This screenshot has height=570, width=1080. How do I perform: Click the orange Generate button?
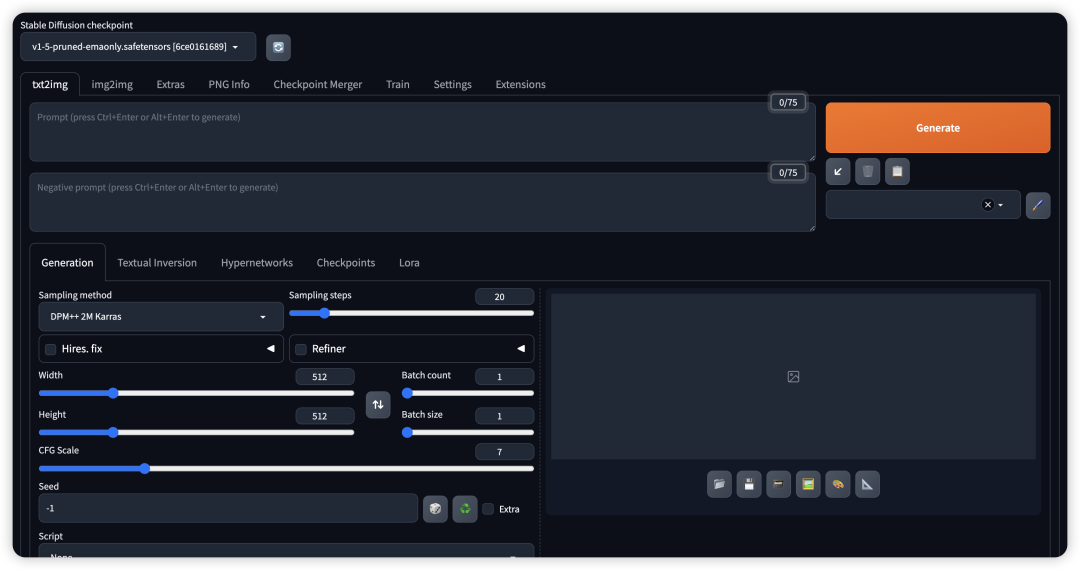click(x=938, y=128)
